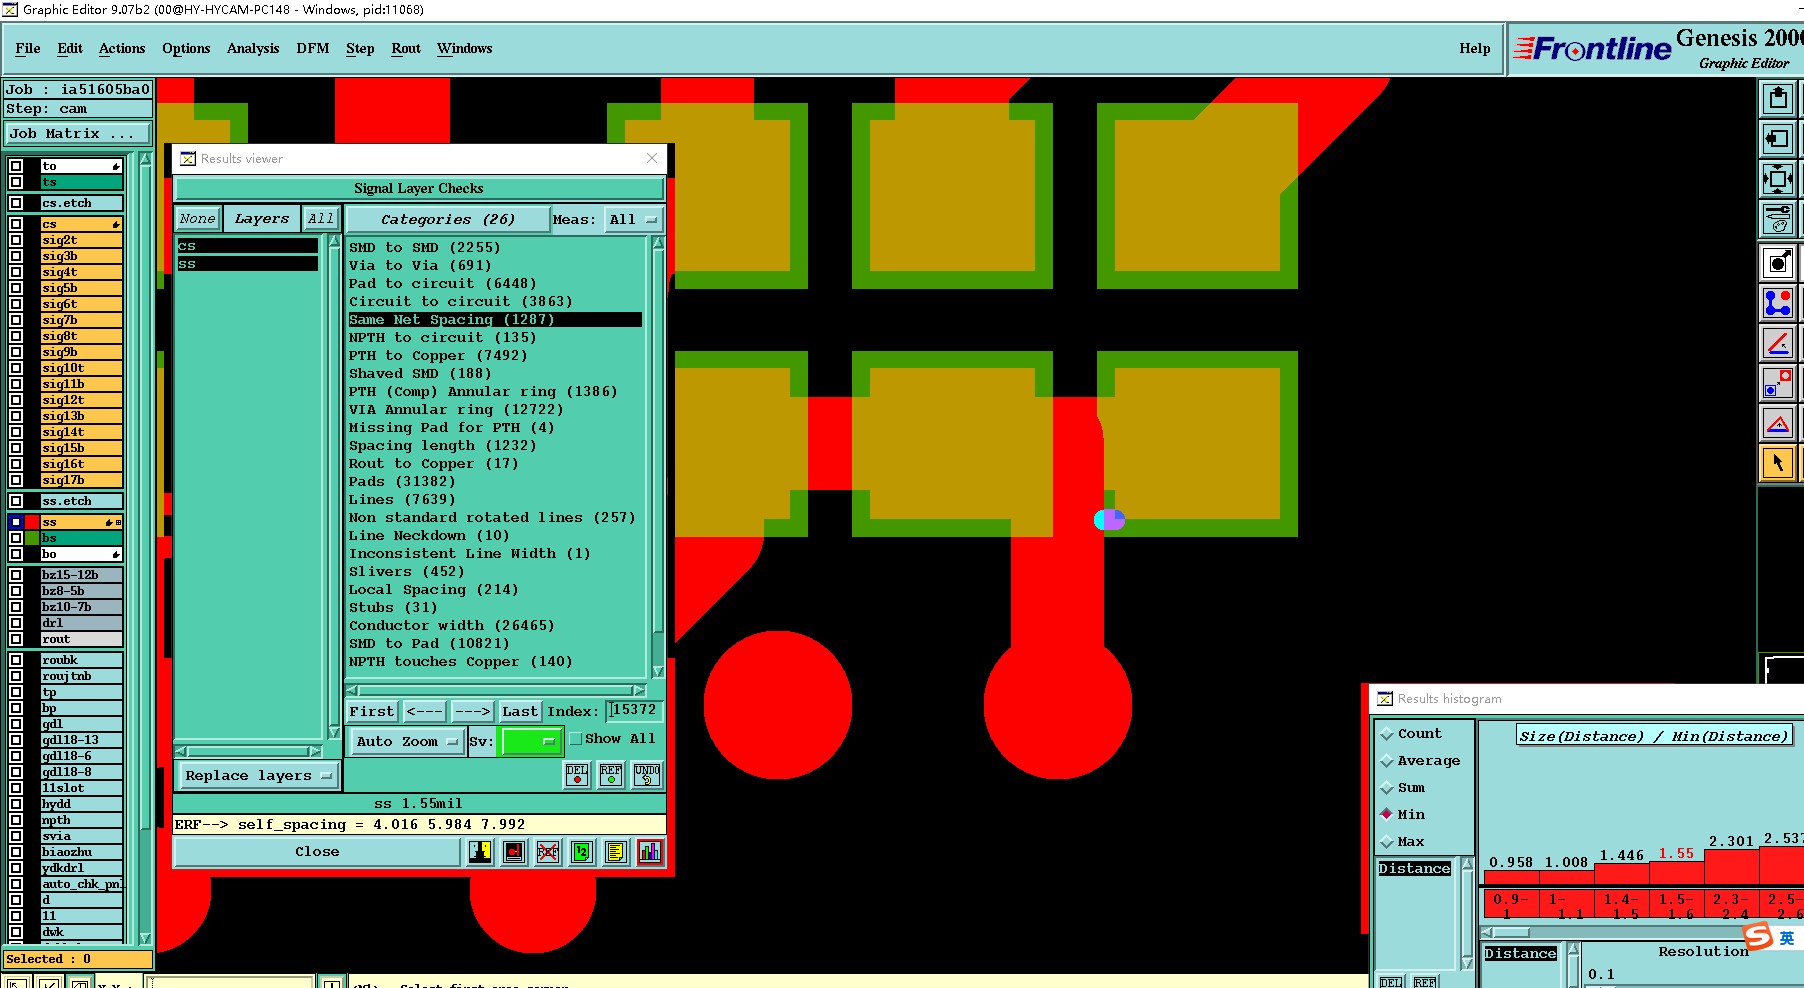Select 'Line Neckdown (10)' category

[x=428, y=536]
